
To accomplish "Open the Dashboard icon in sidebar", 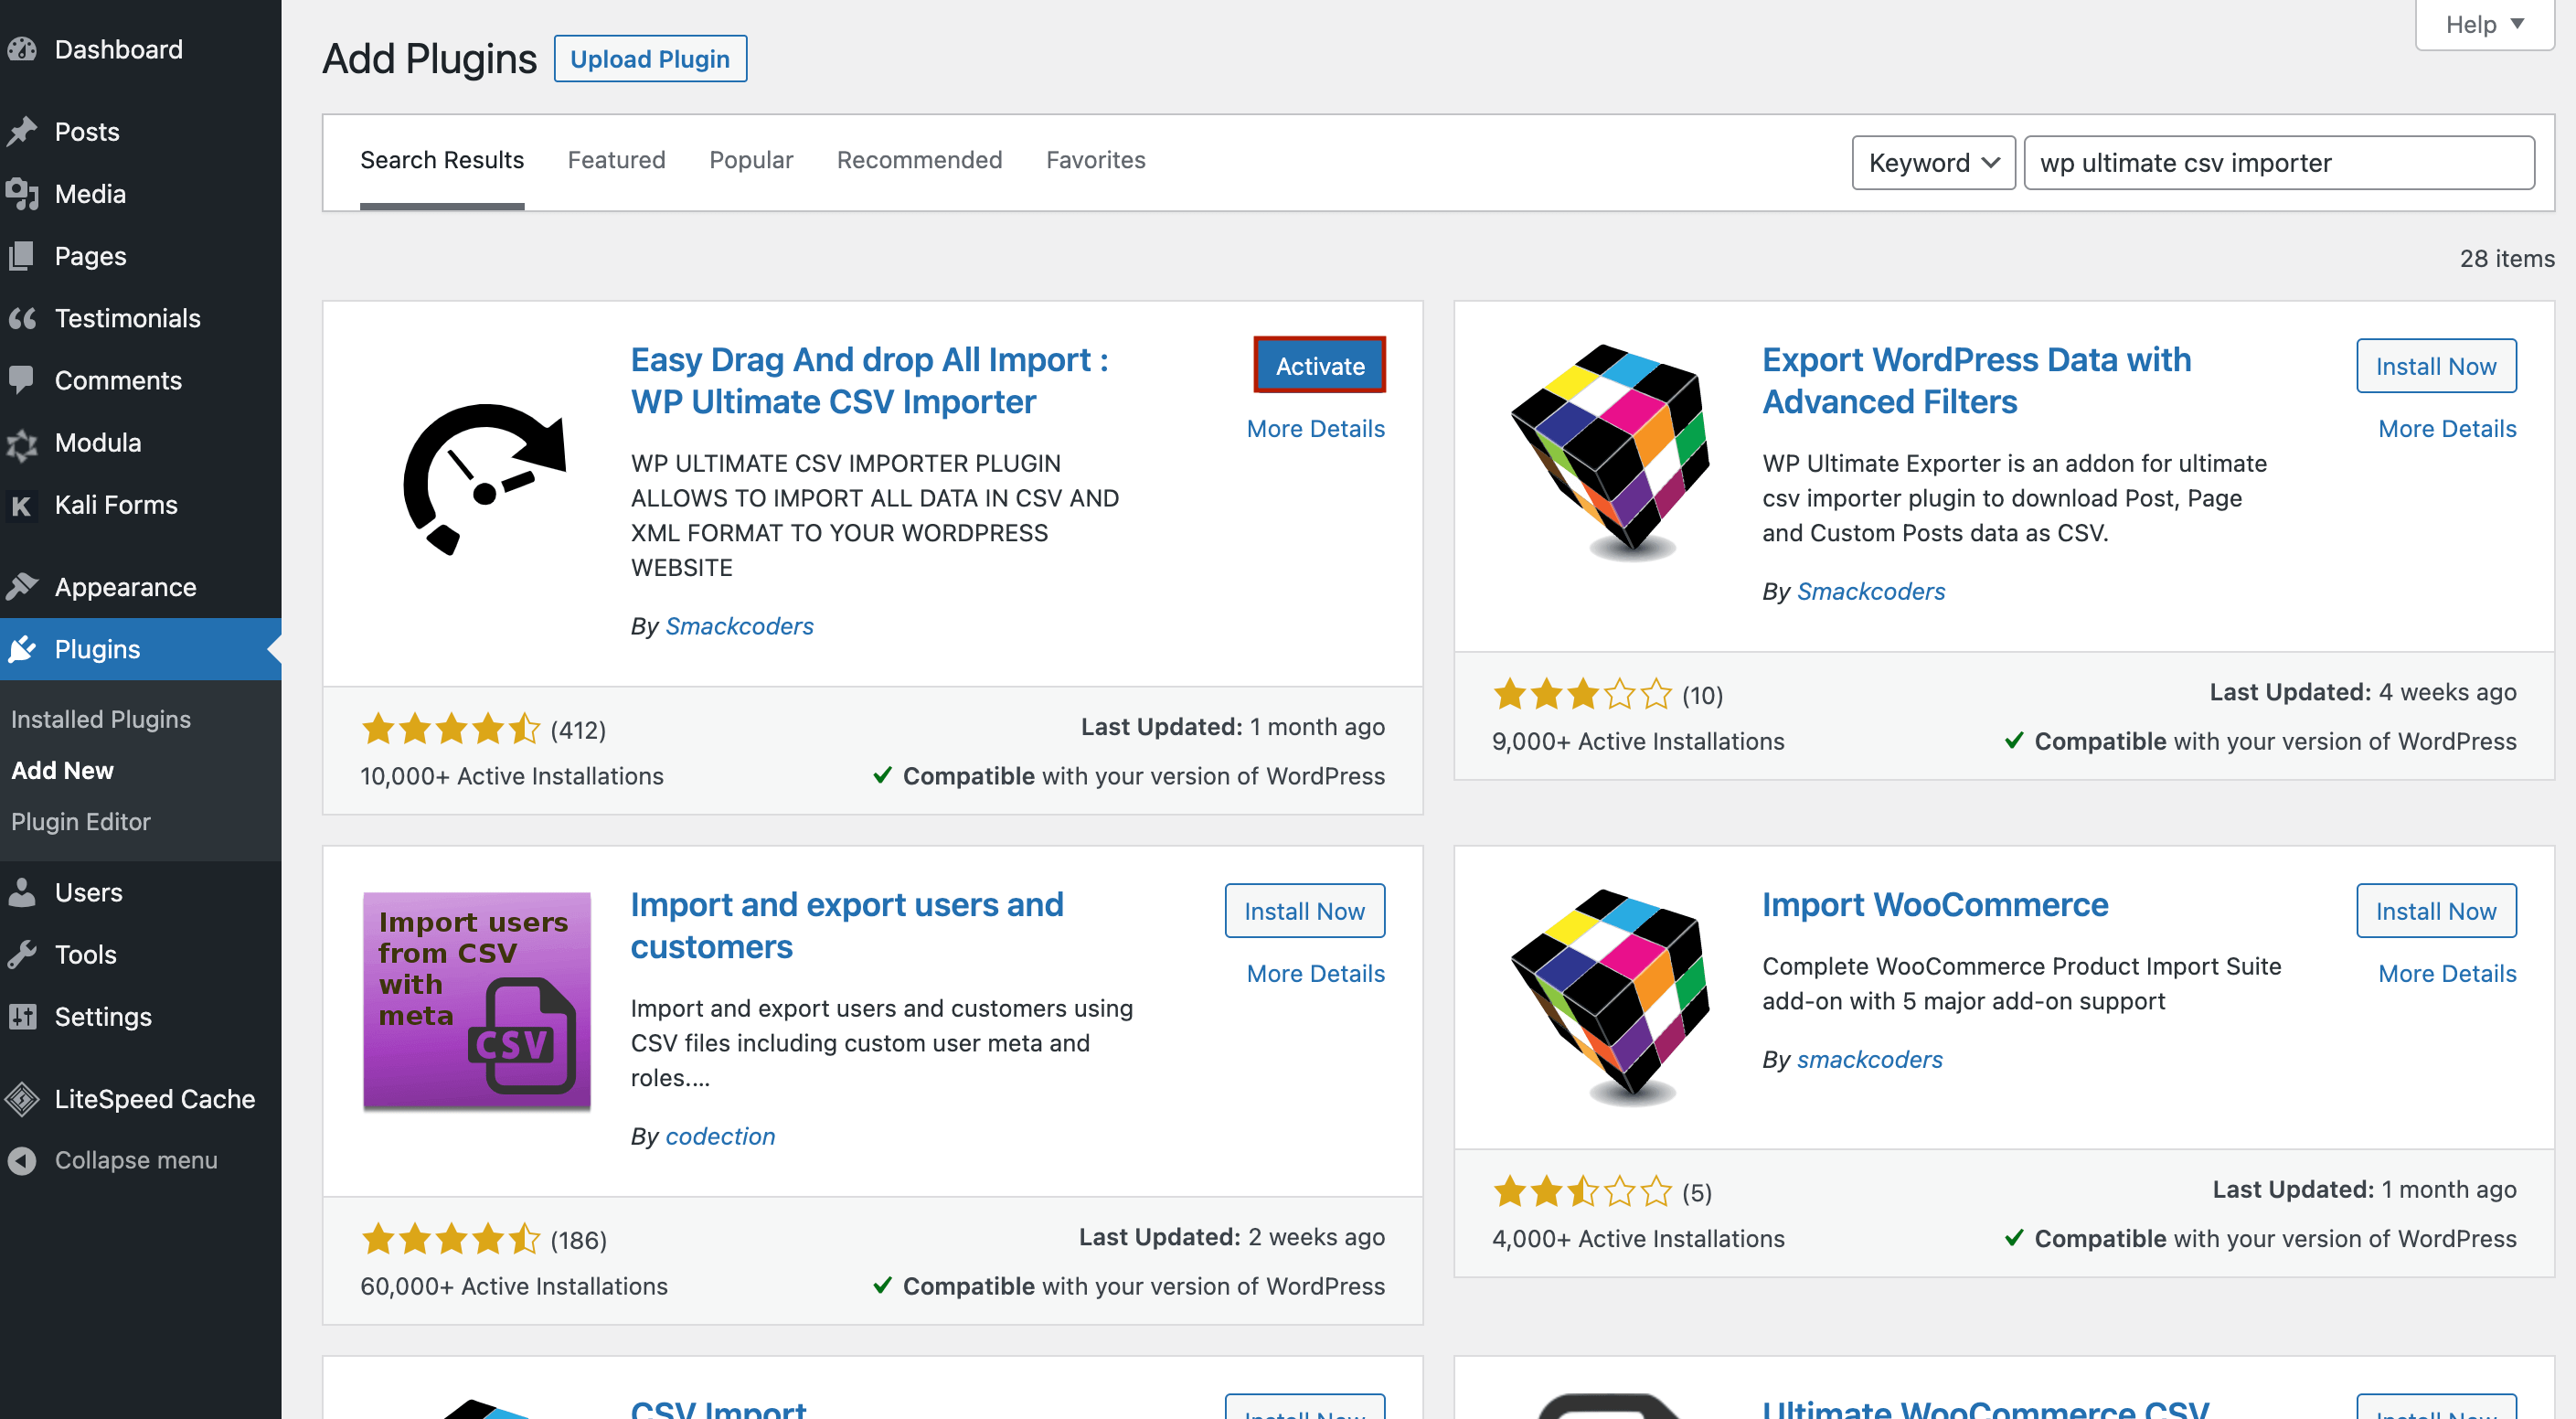I will (x=22, y=49).
